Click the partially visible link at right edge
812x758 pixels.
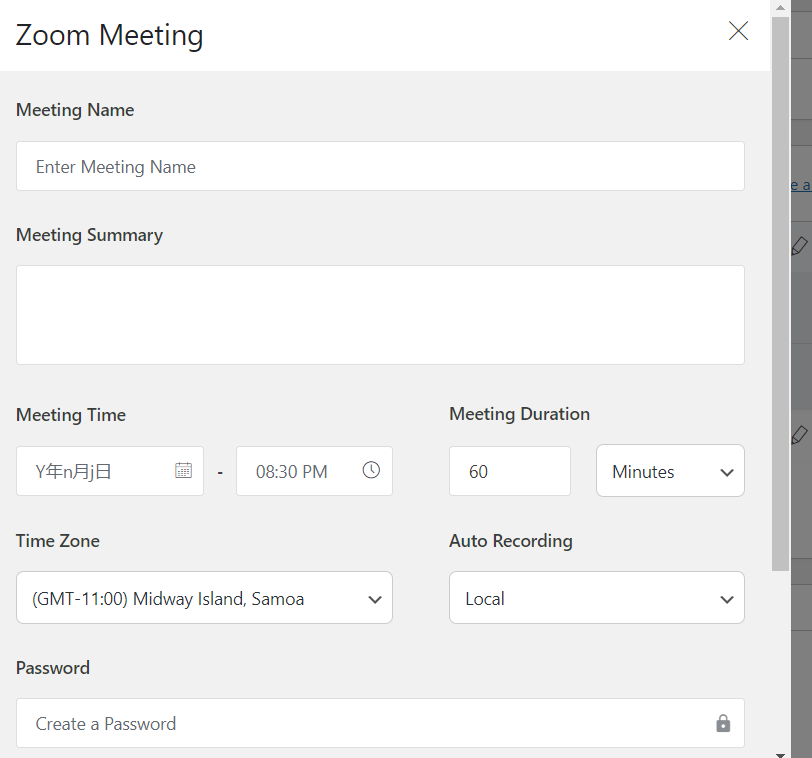(x=801, y=185)
